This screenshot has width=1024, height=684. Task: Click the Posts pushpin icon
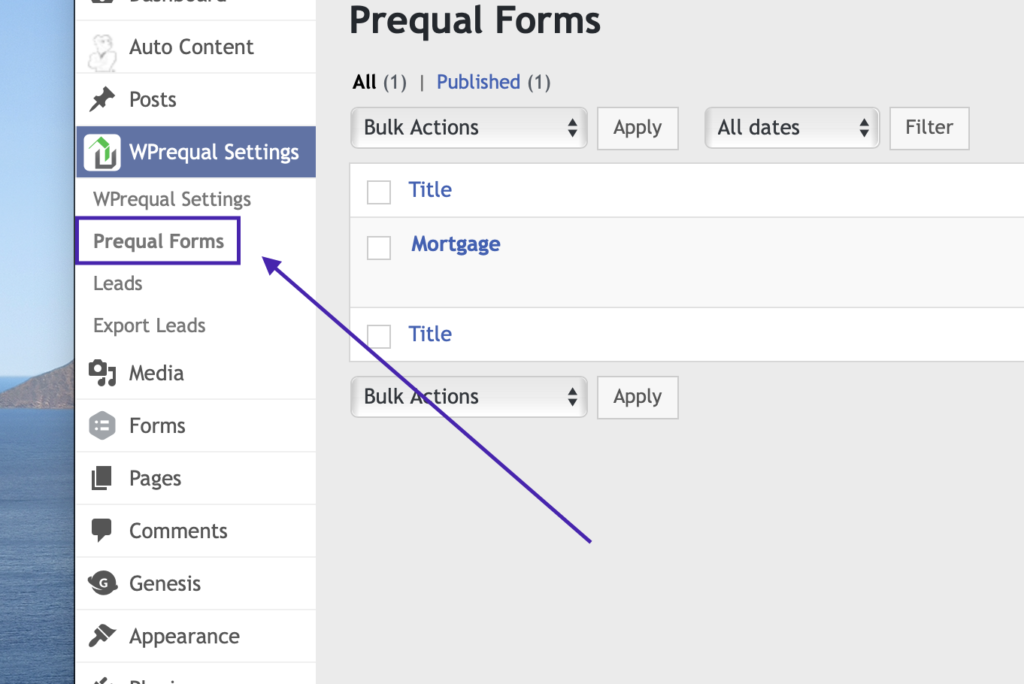click(x=102, y=99)
